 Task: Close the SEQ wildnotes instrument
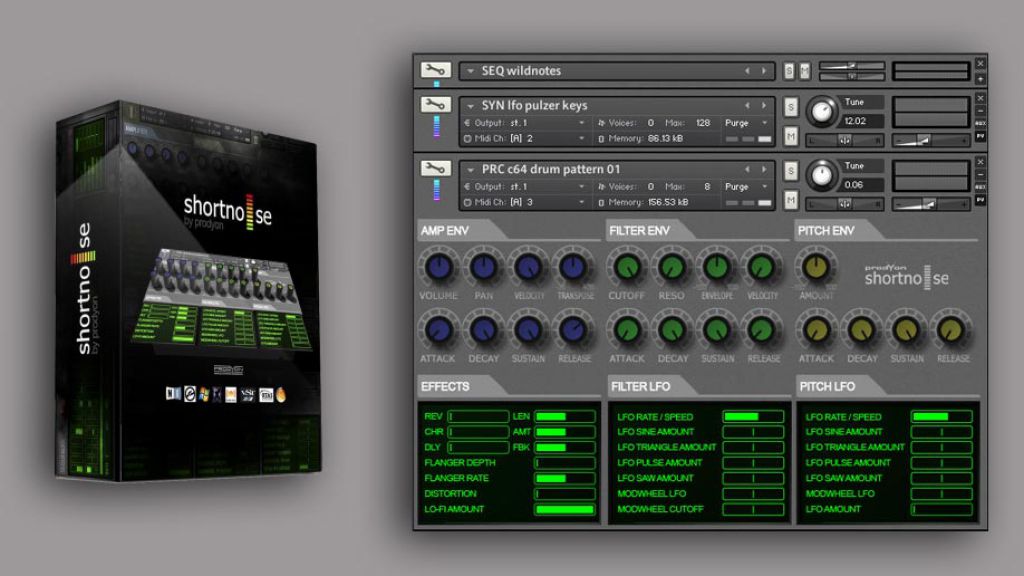[980, 63]
